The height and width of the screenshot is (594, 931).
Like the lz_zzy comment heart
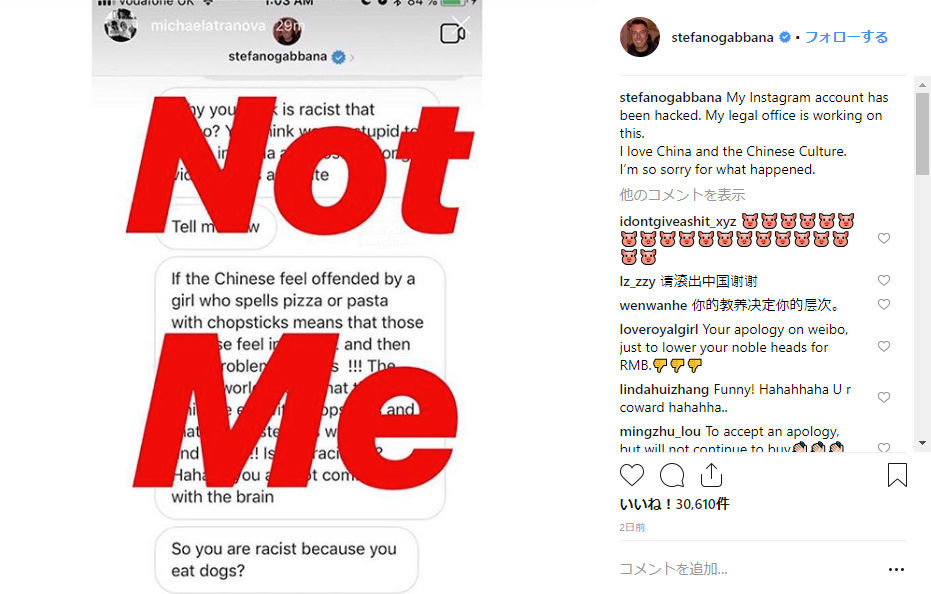point(884,280)
